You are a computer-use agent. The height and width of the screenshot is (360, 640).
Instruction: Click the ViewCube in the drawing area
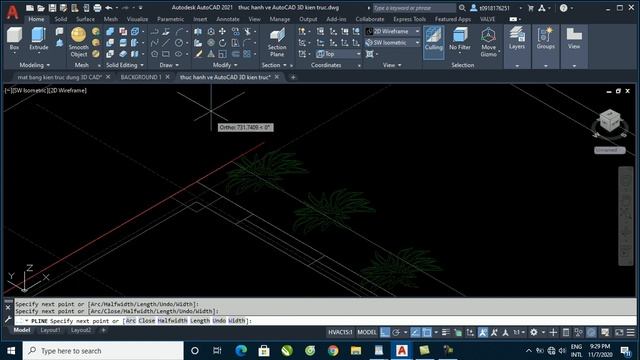point(610,121)
